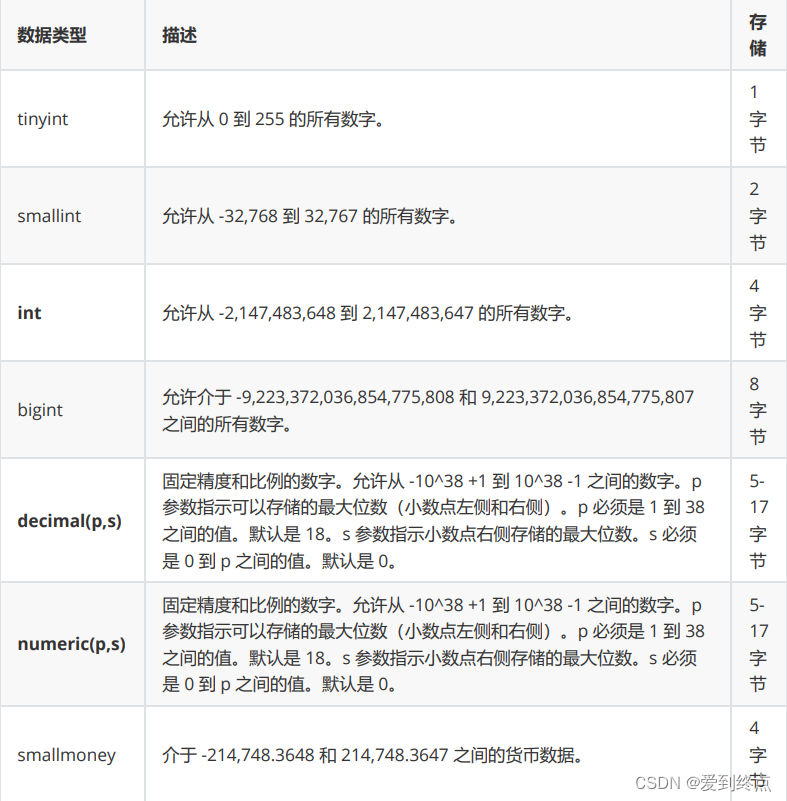Click the description with -32,768 到 32,767

[x=309, y=216]
